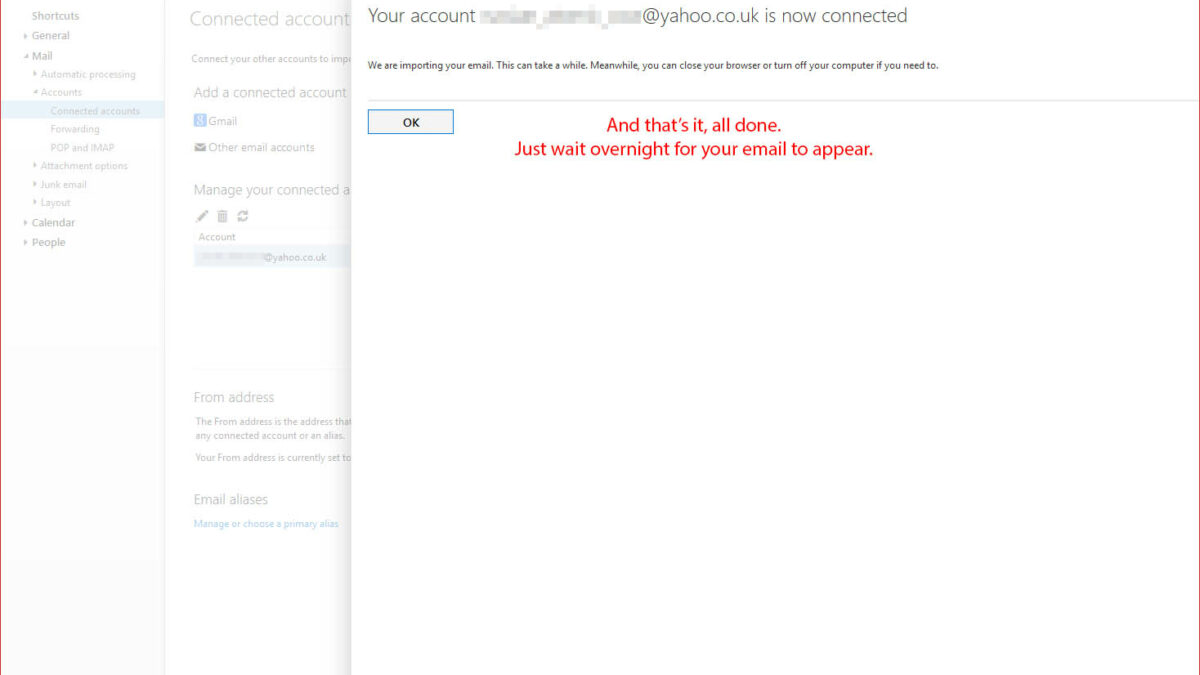1200x675 pixels.
Task: Click the 'We are importing your email' message
Action: pyautogui.click(x=653, y=66)
